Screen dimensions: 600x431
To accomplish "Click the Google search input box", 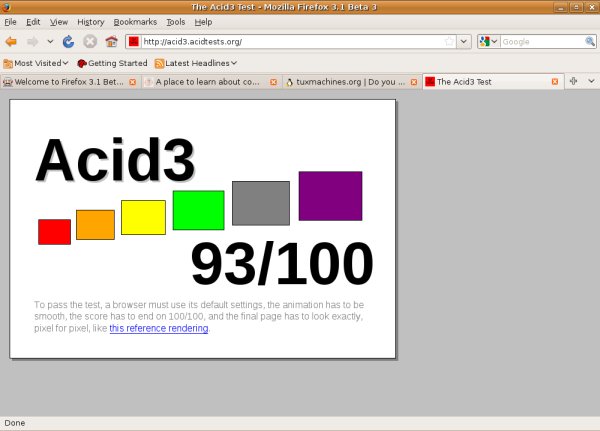I will (543, 42).
